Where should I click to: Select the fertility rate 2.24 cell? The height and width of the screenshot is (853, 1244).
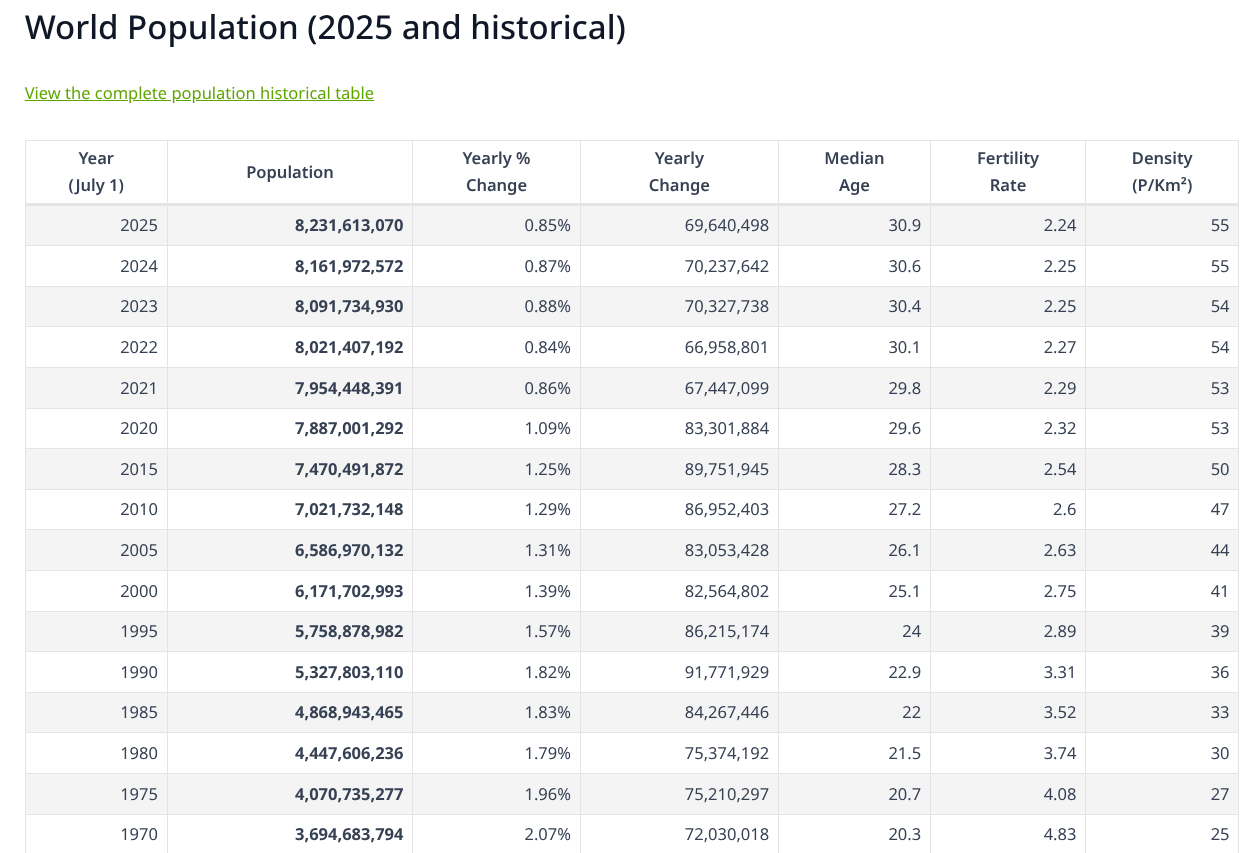coord(1008,225)
